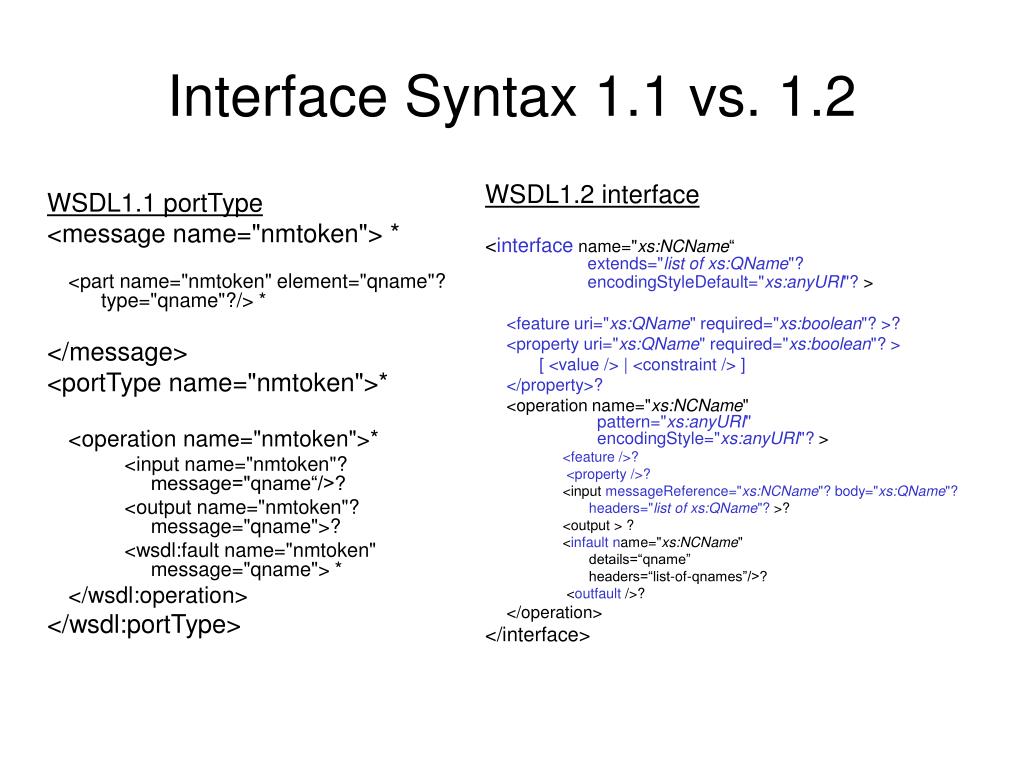Click the line headers="list-of-qnames"/>?

tap(678, 576)
